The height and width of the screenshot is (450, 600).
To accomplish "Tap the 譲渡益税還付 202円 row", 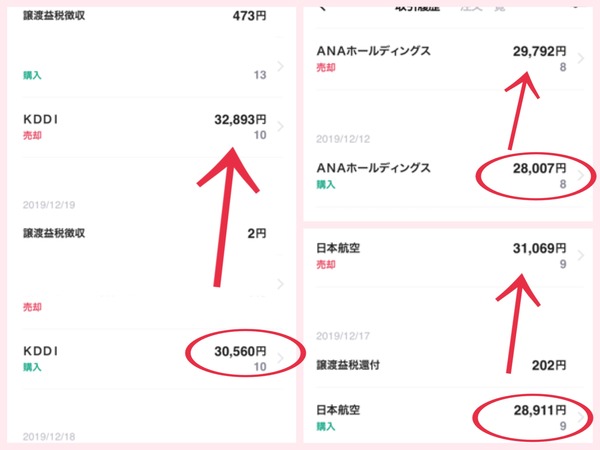I will tap(441, 365).
